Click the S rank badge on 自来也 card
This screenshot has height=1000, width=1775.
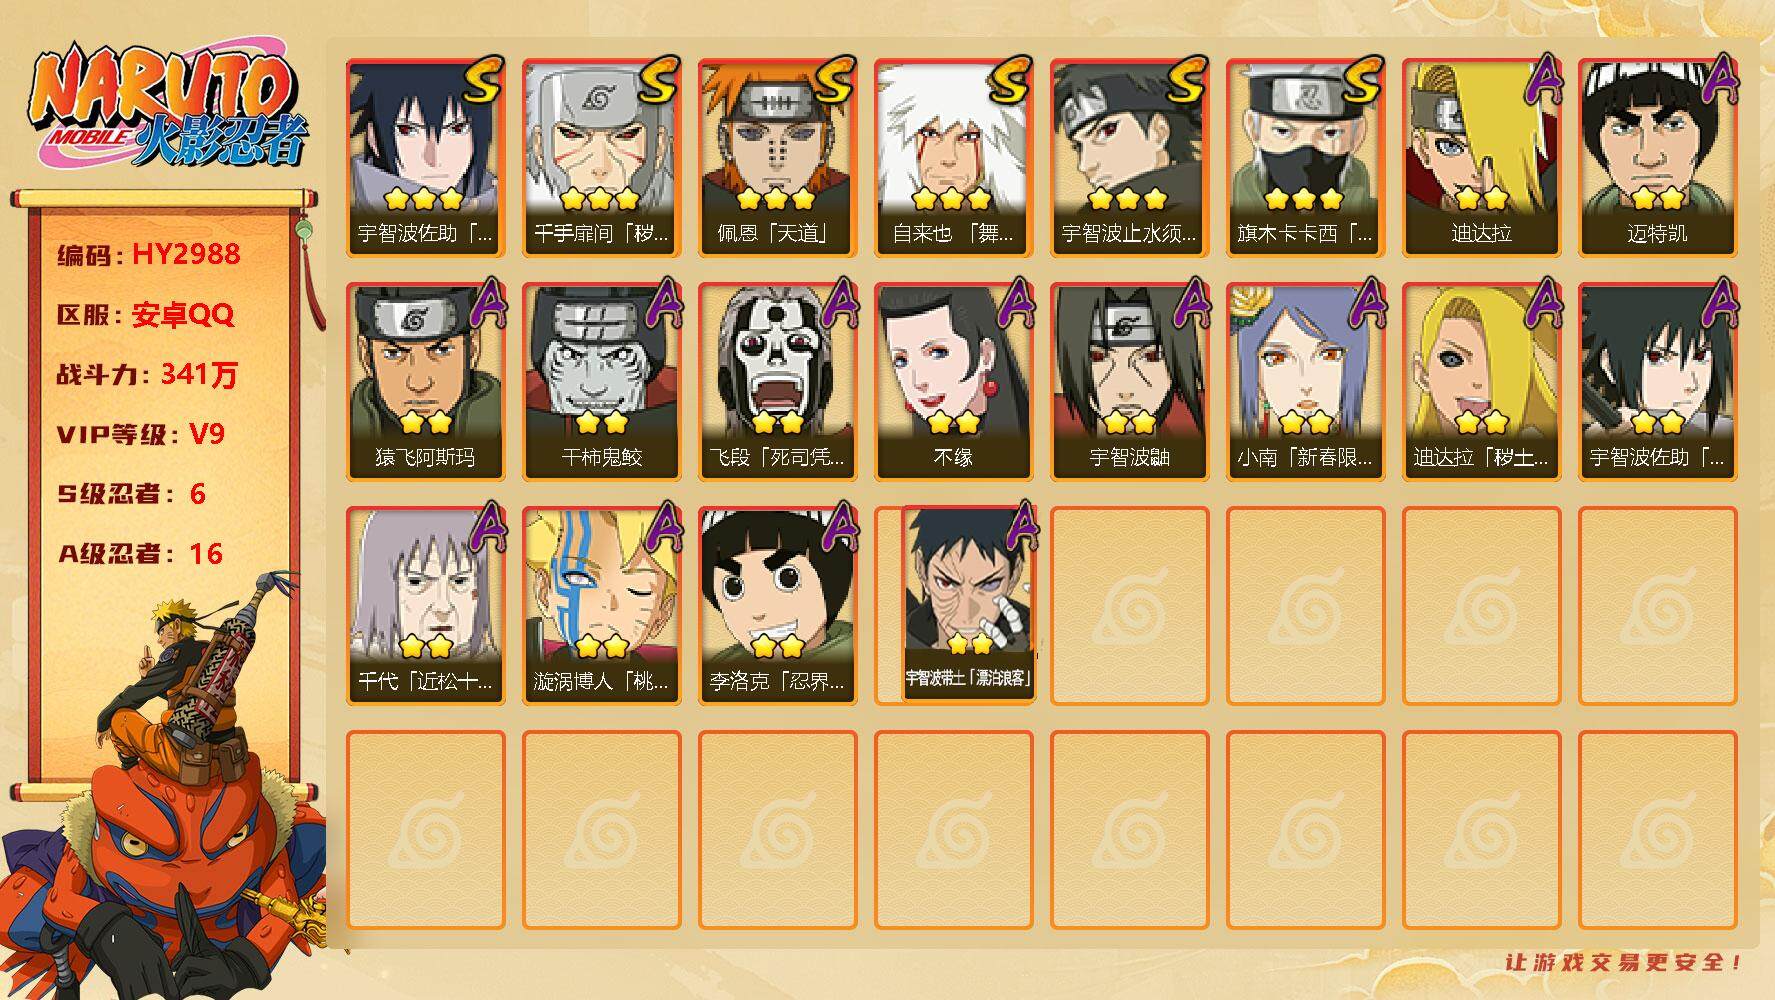[1010, 80]
